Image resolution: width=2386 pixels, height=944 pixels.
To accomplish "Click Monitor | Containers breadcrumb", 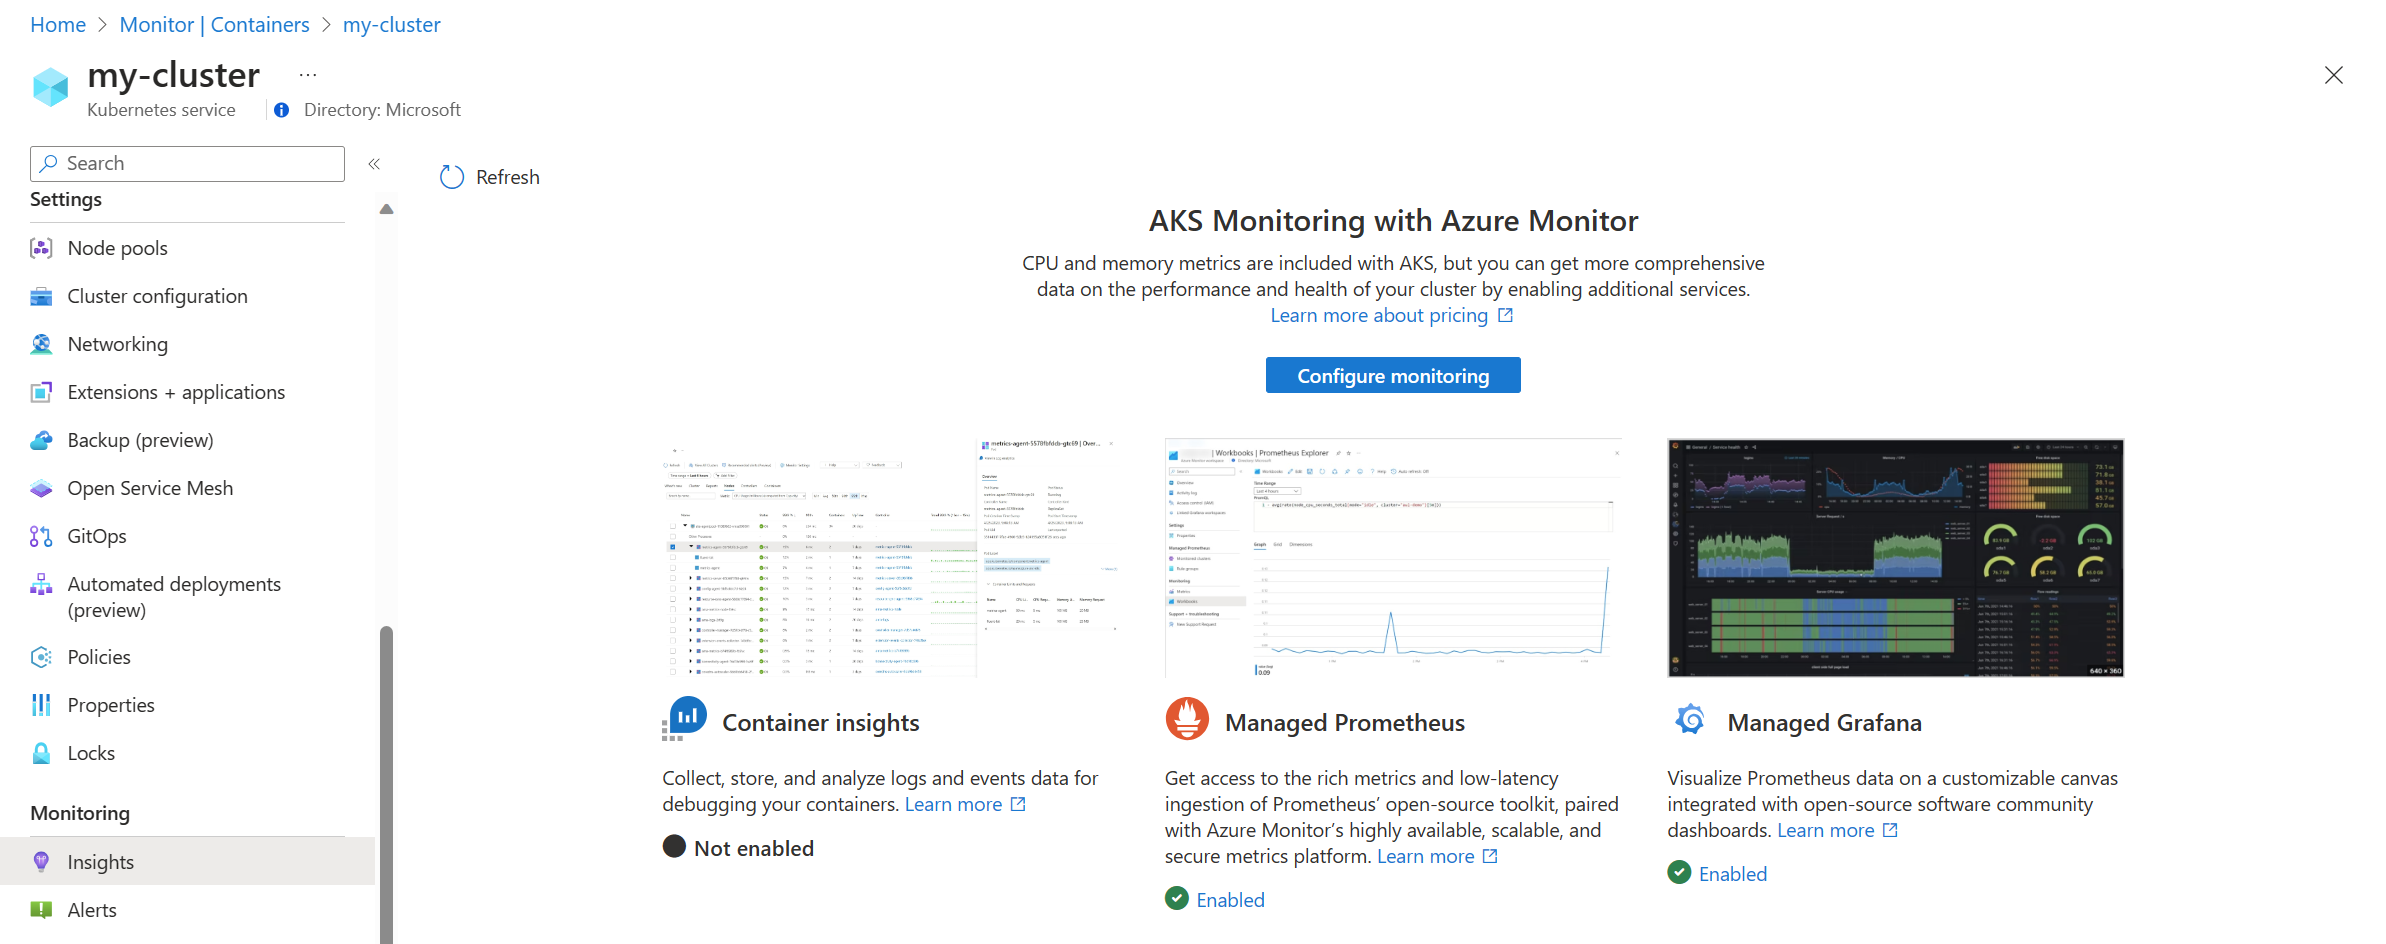I will (214, 25).
